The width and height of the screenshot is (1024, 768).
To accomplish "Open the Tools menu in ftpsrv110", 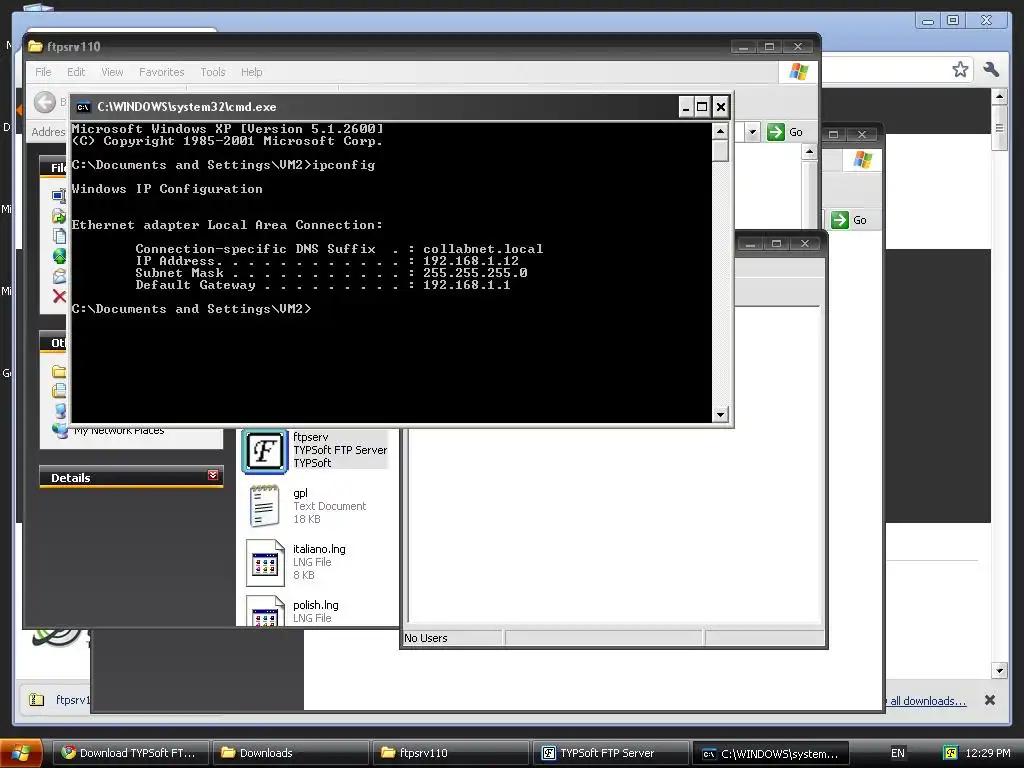I will click(212, 72).
